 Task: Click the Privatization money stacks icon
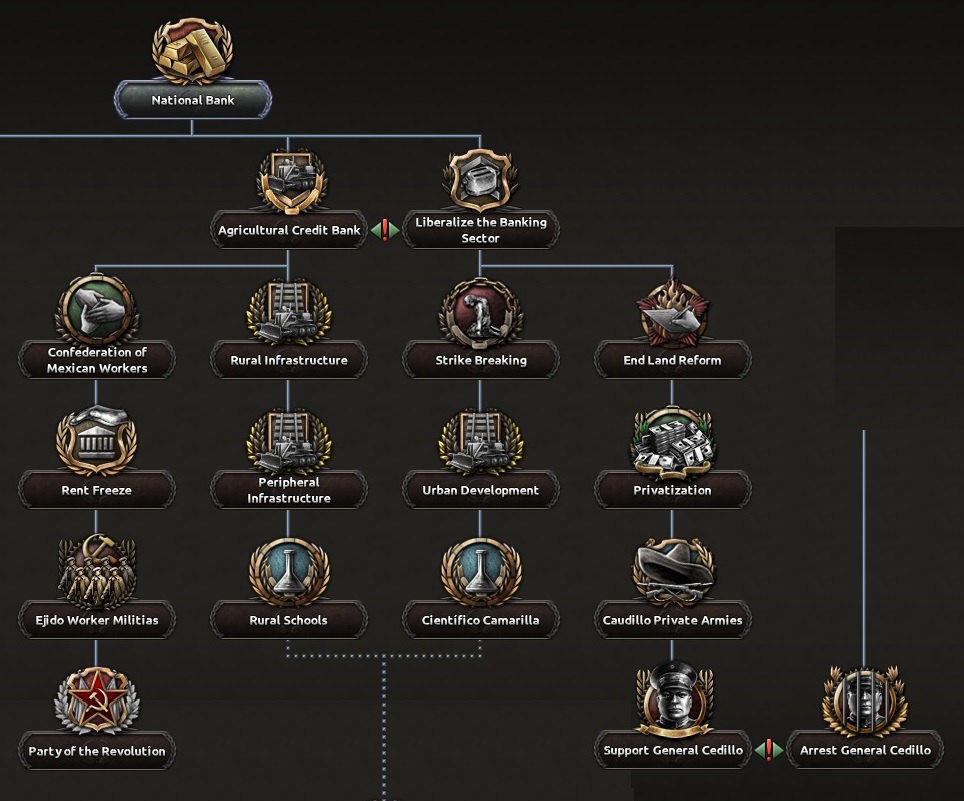tap(672, 442)
